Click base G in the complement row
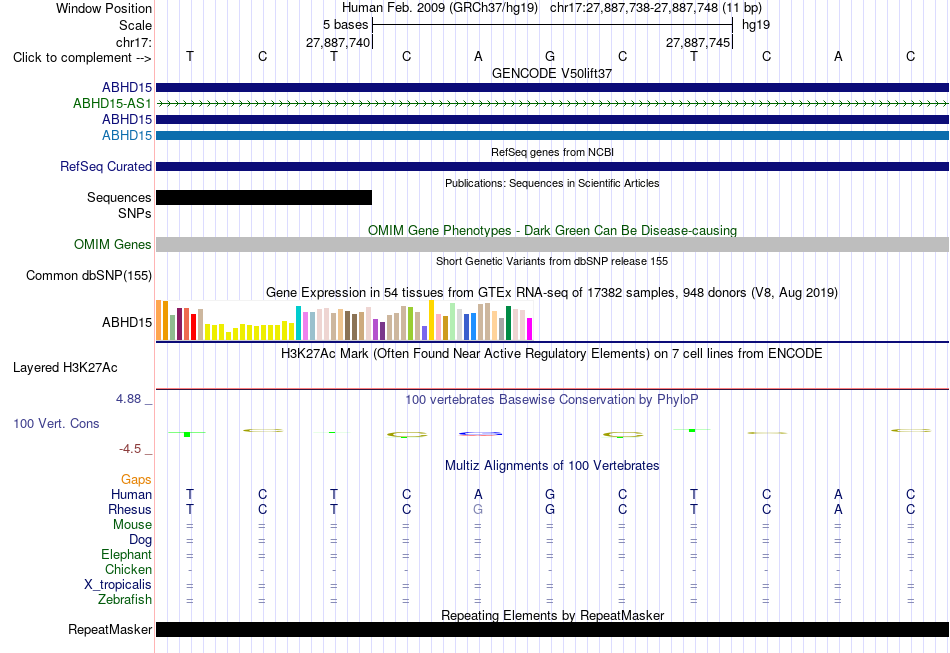 [550, 56]
